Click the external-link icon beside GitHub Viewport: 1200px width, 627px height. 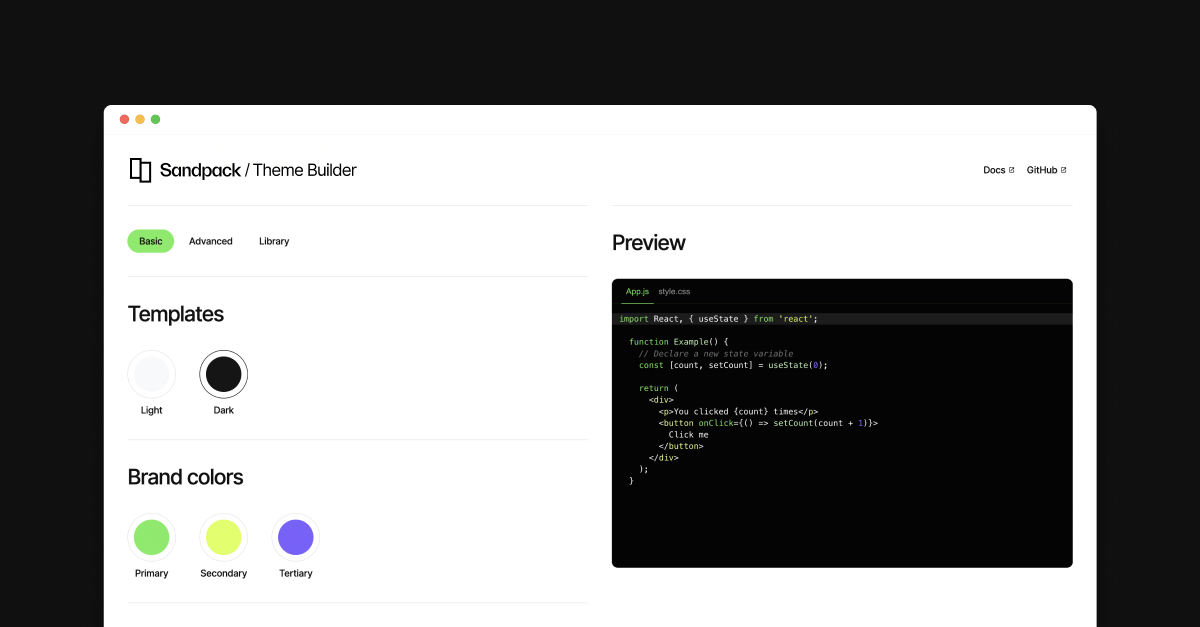[1066, 169]
